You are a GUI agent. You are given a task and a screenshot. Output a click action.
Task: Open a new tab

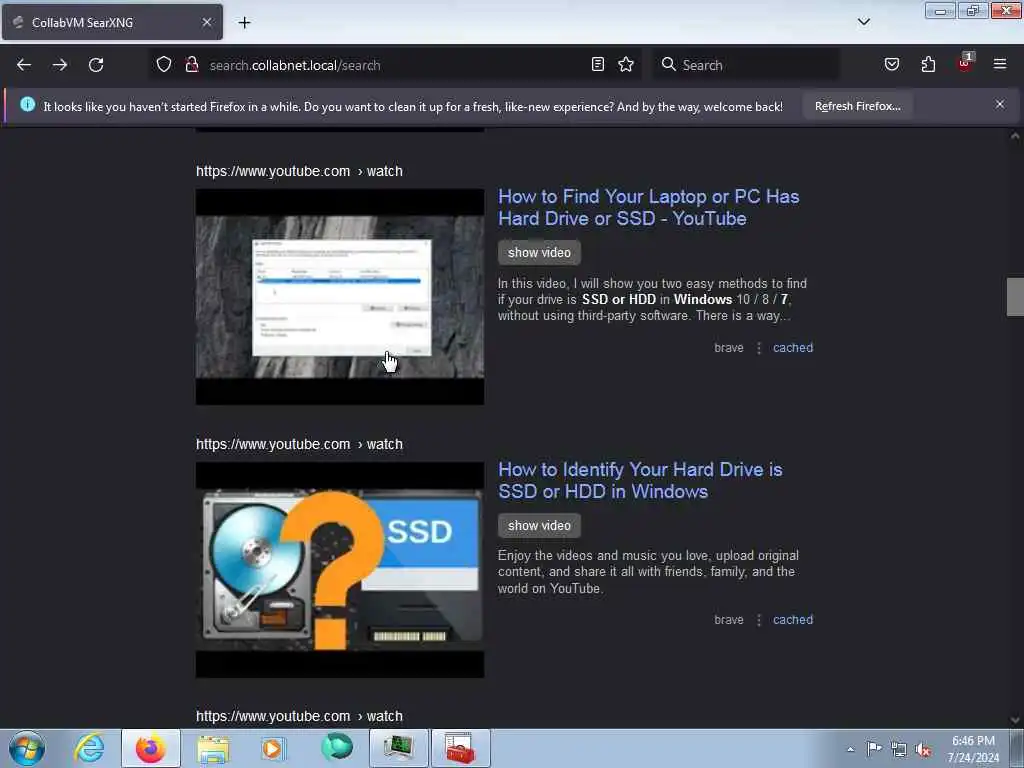(244, 23)
